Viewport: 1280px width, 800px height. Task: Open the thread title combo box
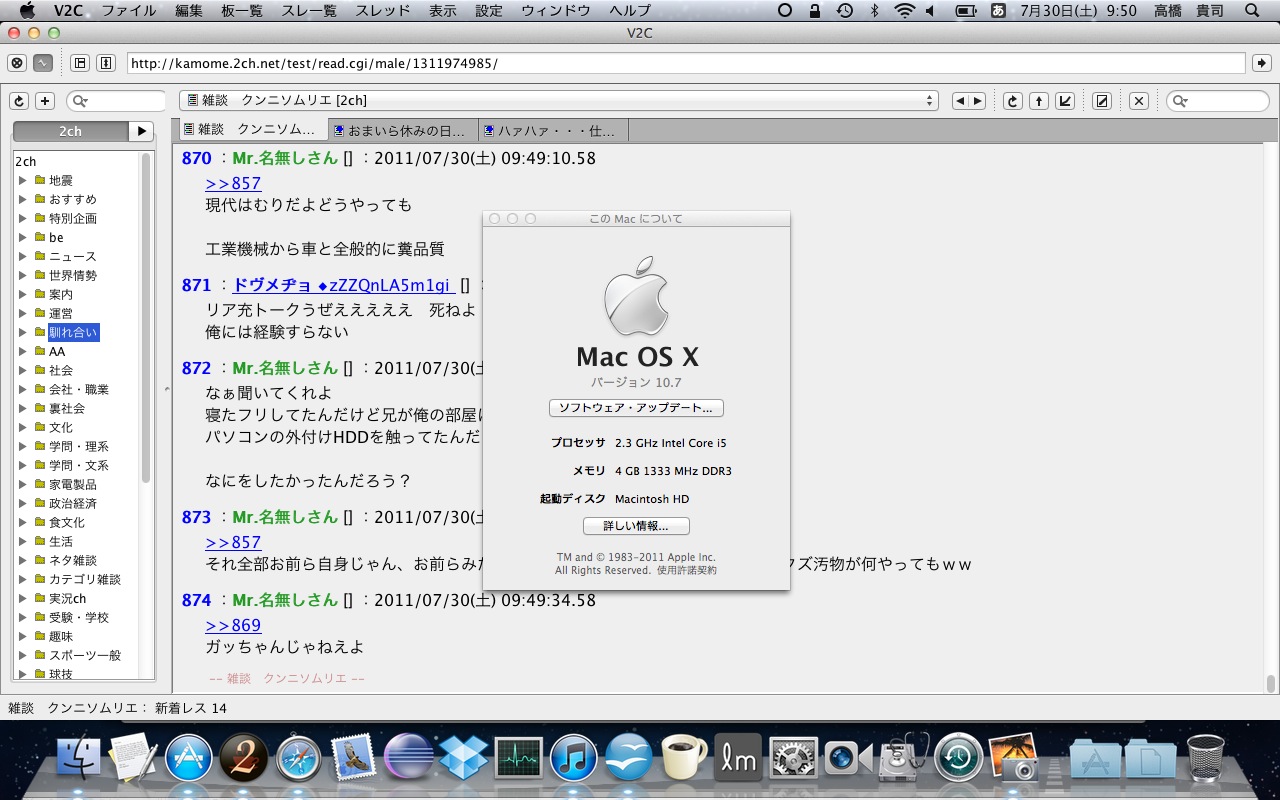pos(559,101)
